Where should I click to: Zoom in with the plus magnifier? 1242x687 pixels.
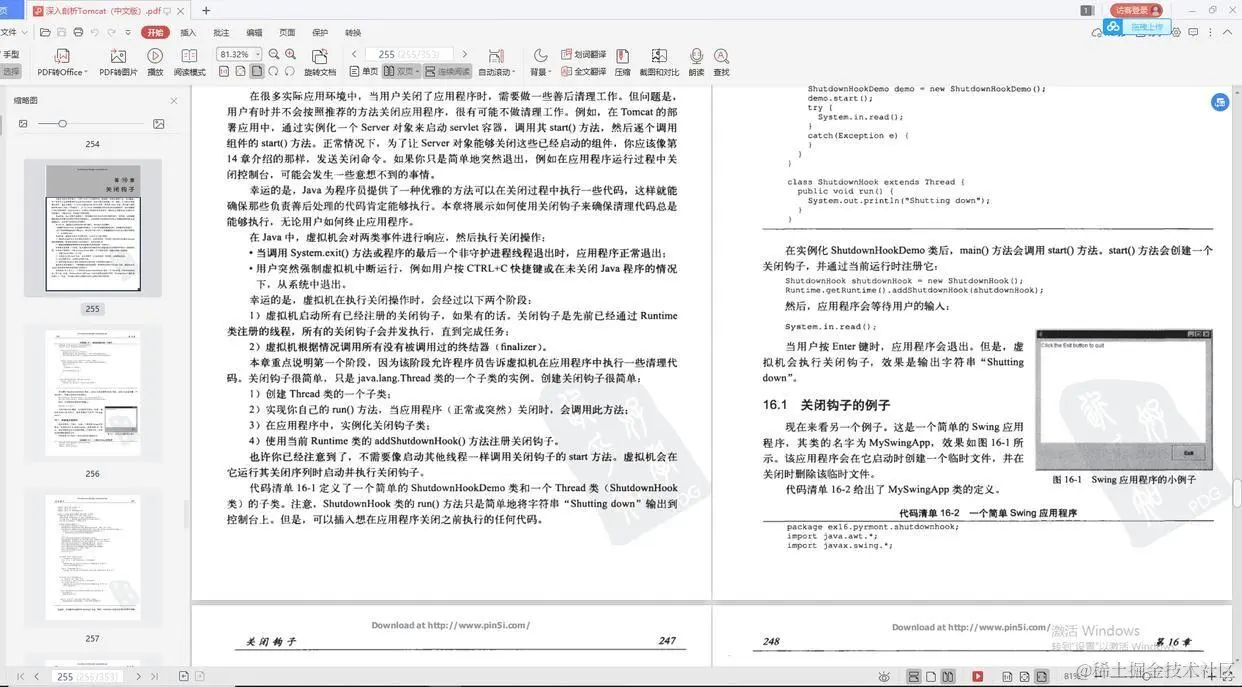click(290, 54)
